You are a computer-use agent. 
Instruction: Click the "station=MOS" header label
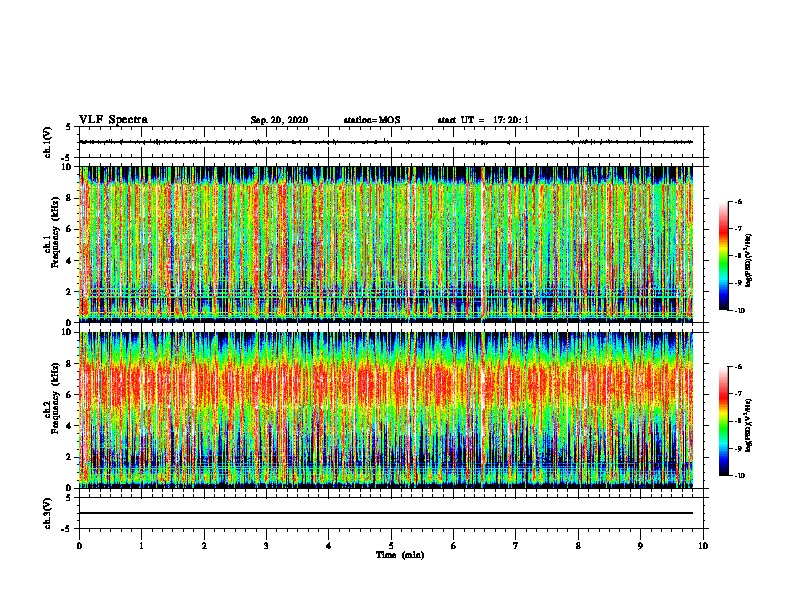coord(372,120)
